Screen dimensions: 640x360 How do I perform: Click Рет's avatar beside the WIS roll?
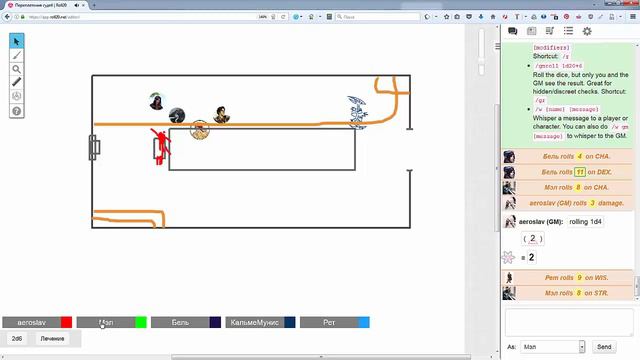509,278
